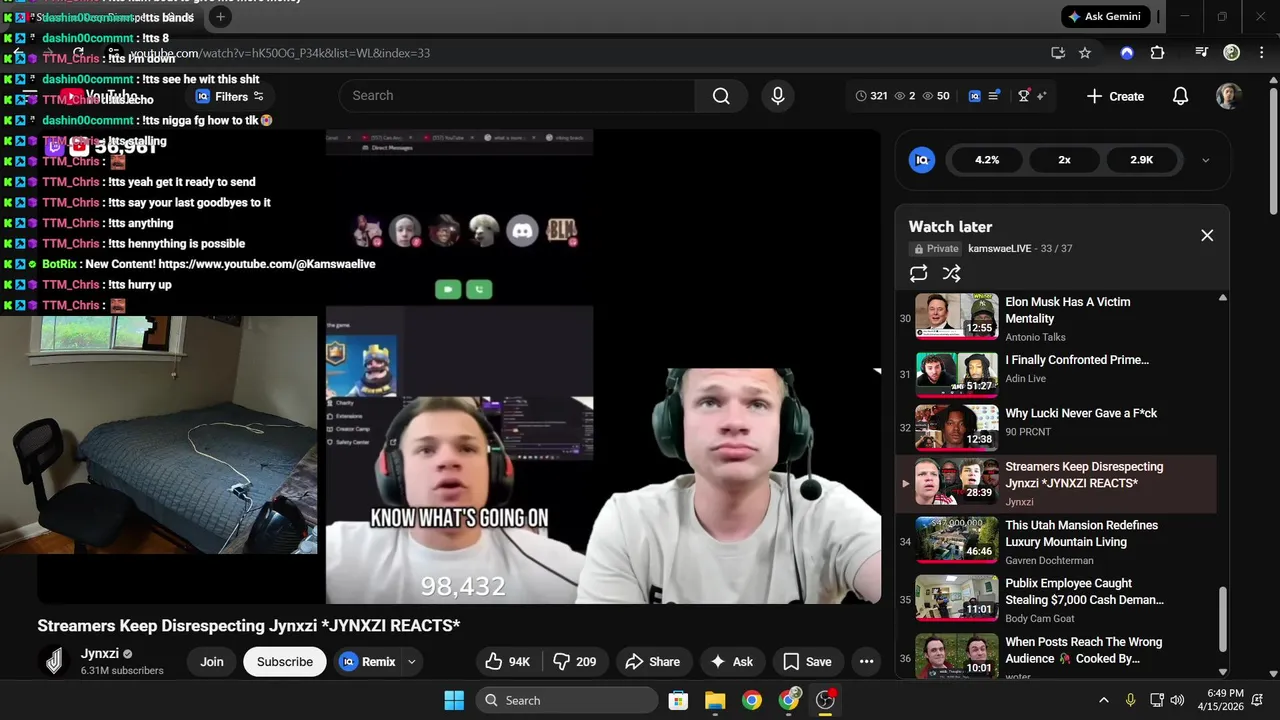Open the YouTube account avatar menu
The height and width of the screenshot is (720, 1280).
coord(1228,96)
